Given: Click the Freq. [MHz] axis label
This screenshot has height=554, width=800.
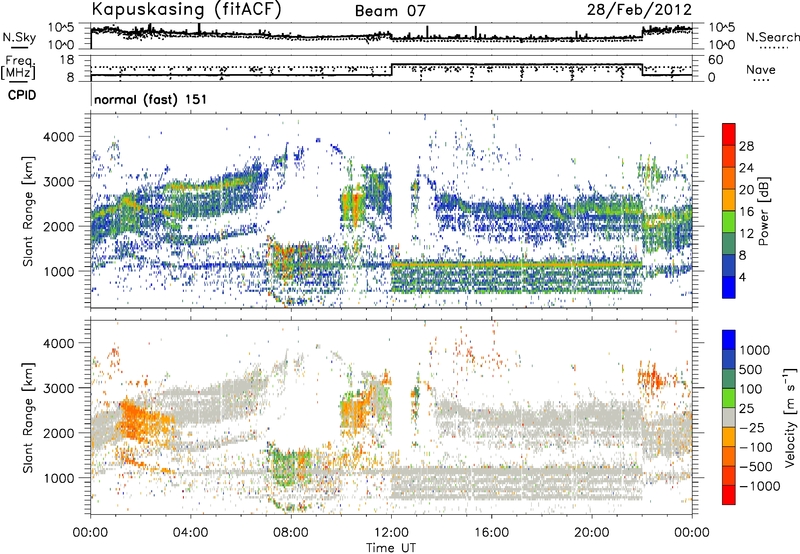Looking at the screenshot, I should click(x=19, y=68).
